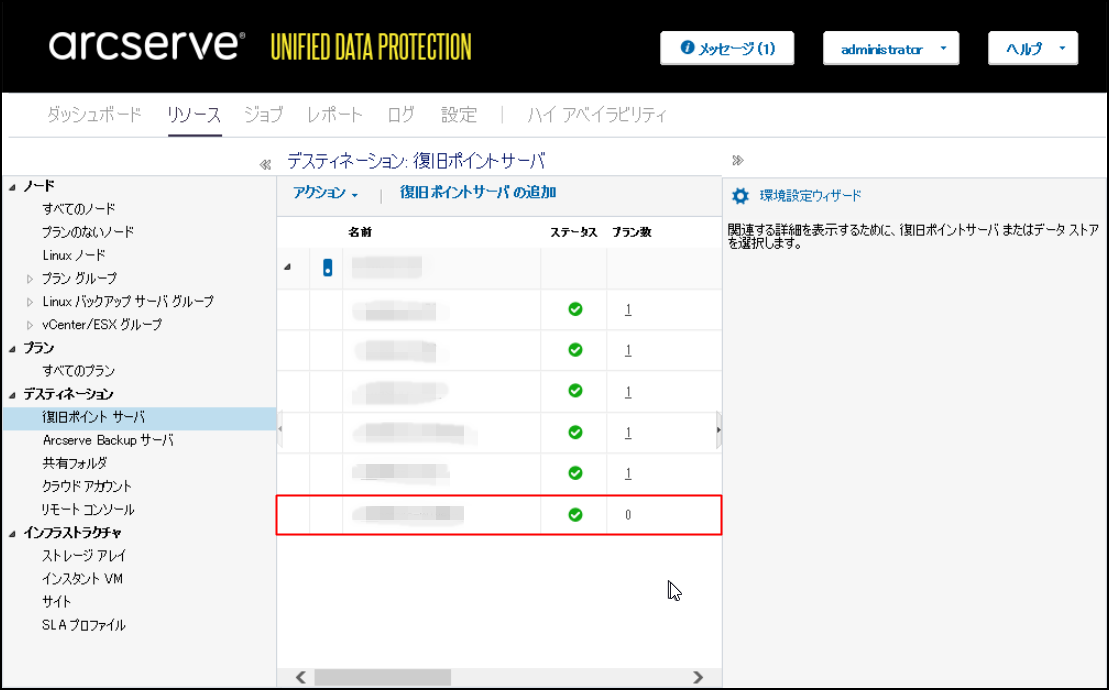Screen dimensions: 1109x690
Task: Open the アクション dropdown menu
Action: pos(325,193)
